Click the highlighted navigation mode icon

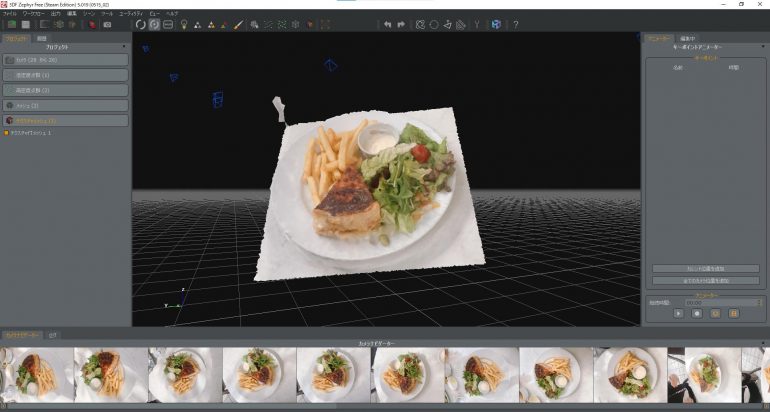154,24
